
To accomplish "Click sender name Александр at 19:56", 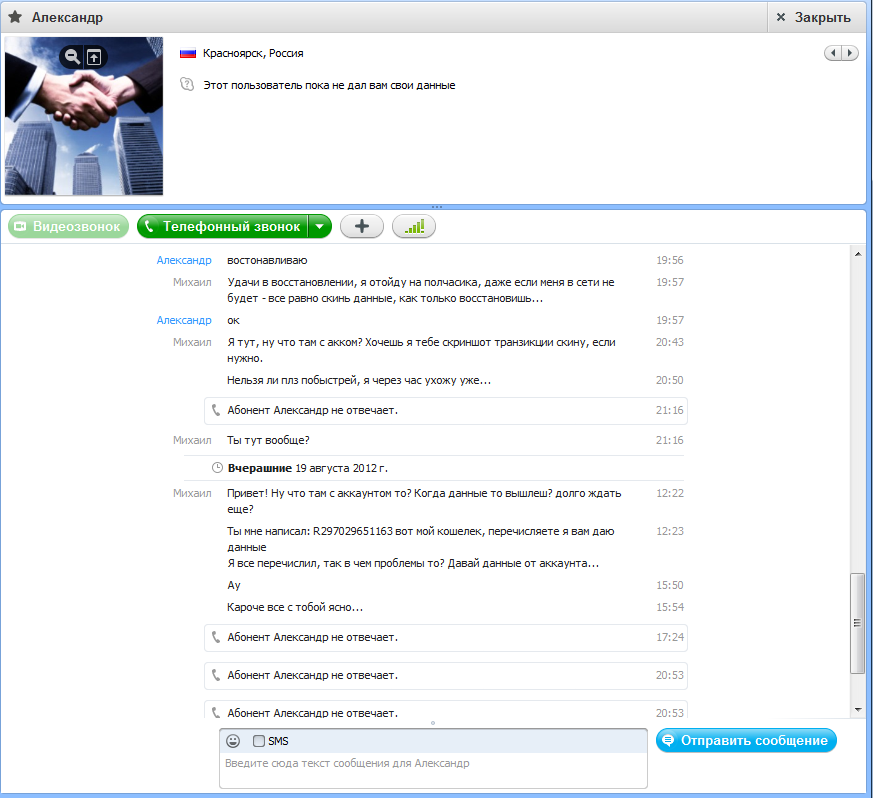I will 184,260.
